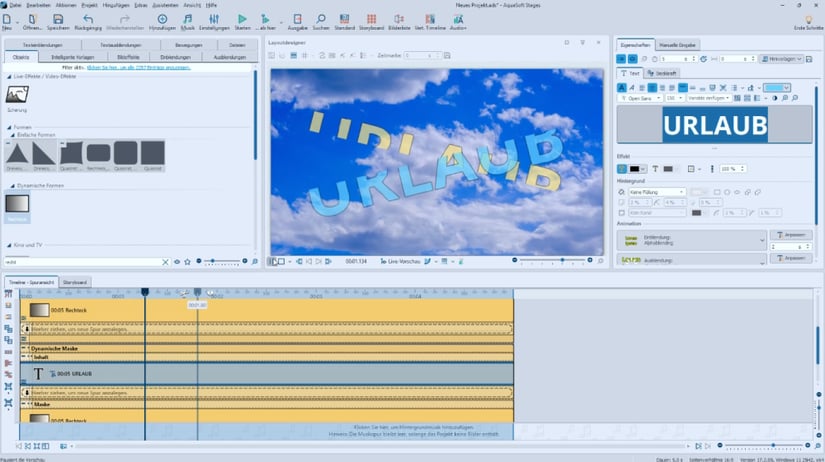The width and height of the screenshot is (825, 462).
Task: Open the Objekte tab in toolbox
Action: pyautogui.click(x=21, y=57)
